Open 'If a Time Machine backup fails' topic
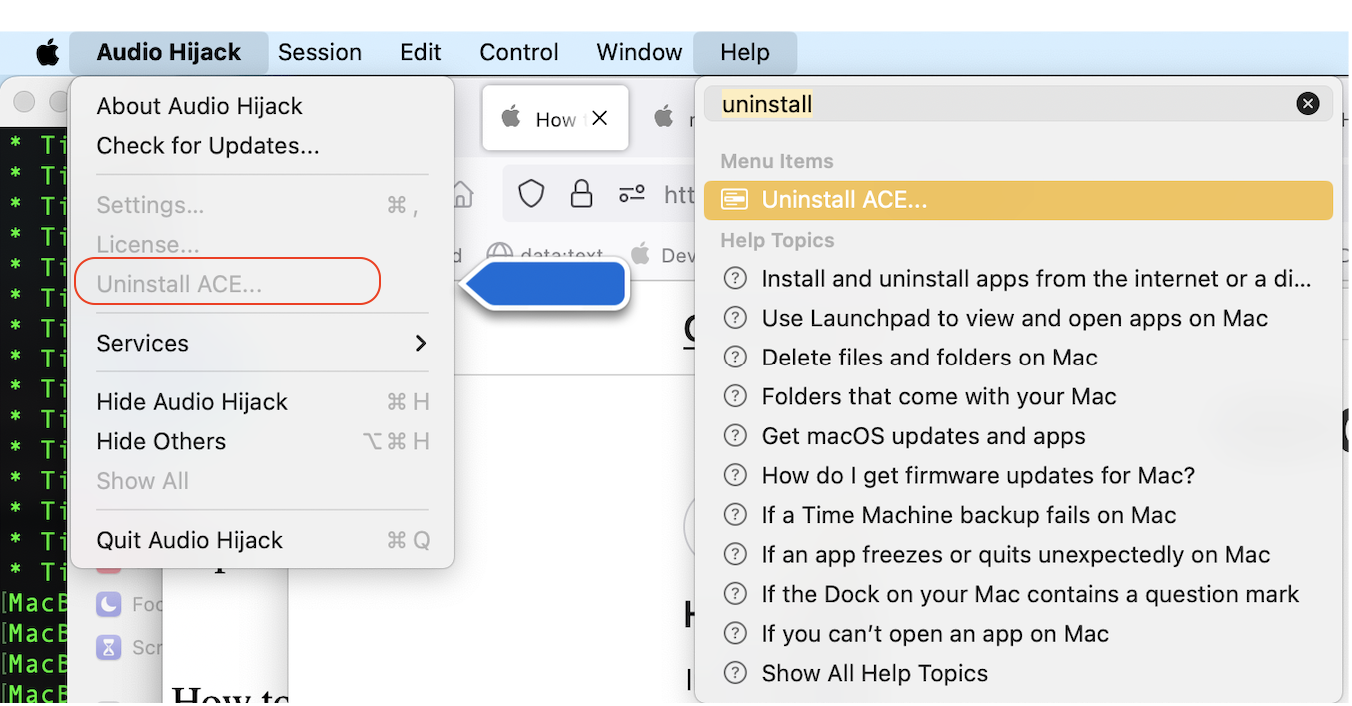The width and height of the screenshot is (1352, 706). (x=1018, y=516)
